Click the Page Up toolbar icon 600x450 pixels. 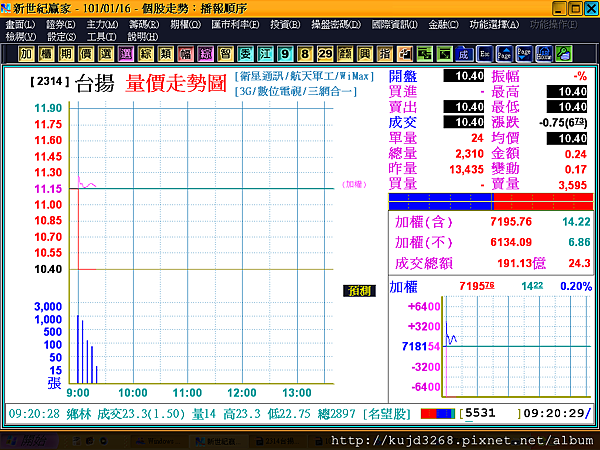(x=504, y=54)
